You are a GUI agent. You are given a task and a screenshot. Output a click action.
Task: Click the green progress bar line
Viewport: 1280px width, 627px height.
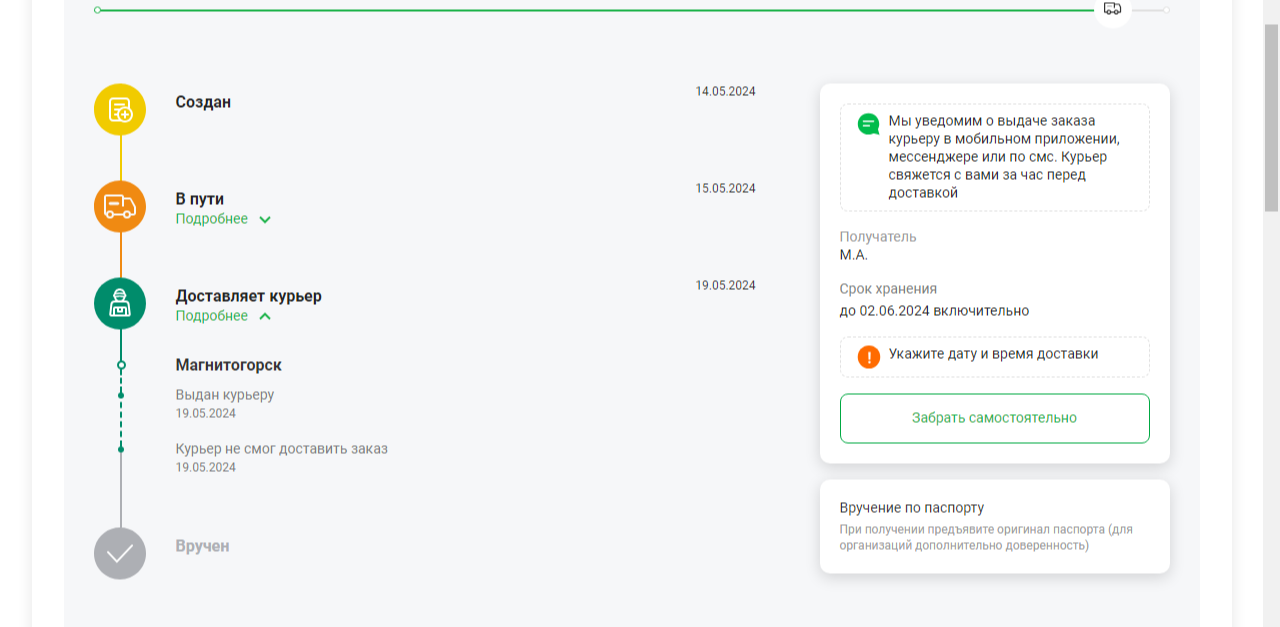[x=596, y=10]
